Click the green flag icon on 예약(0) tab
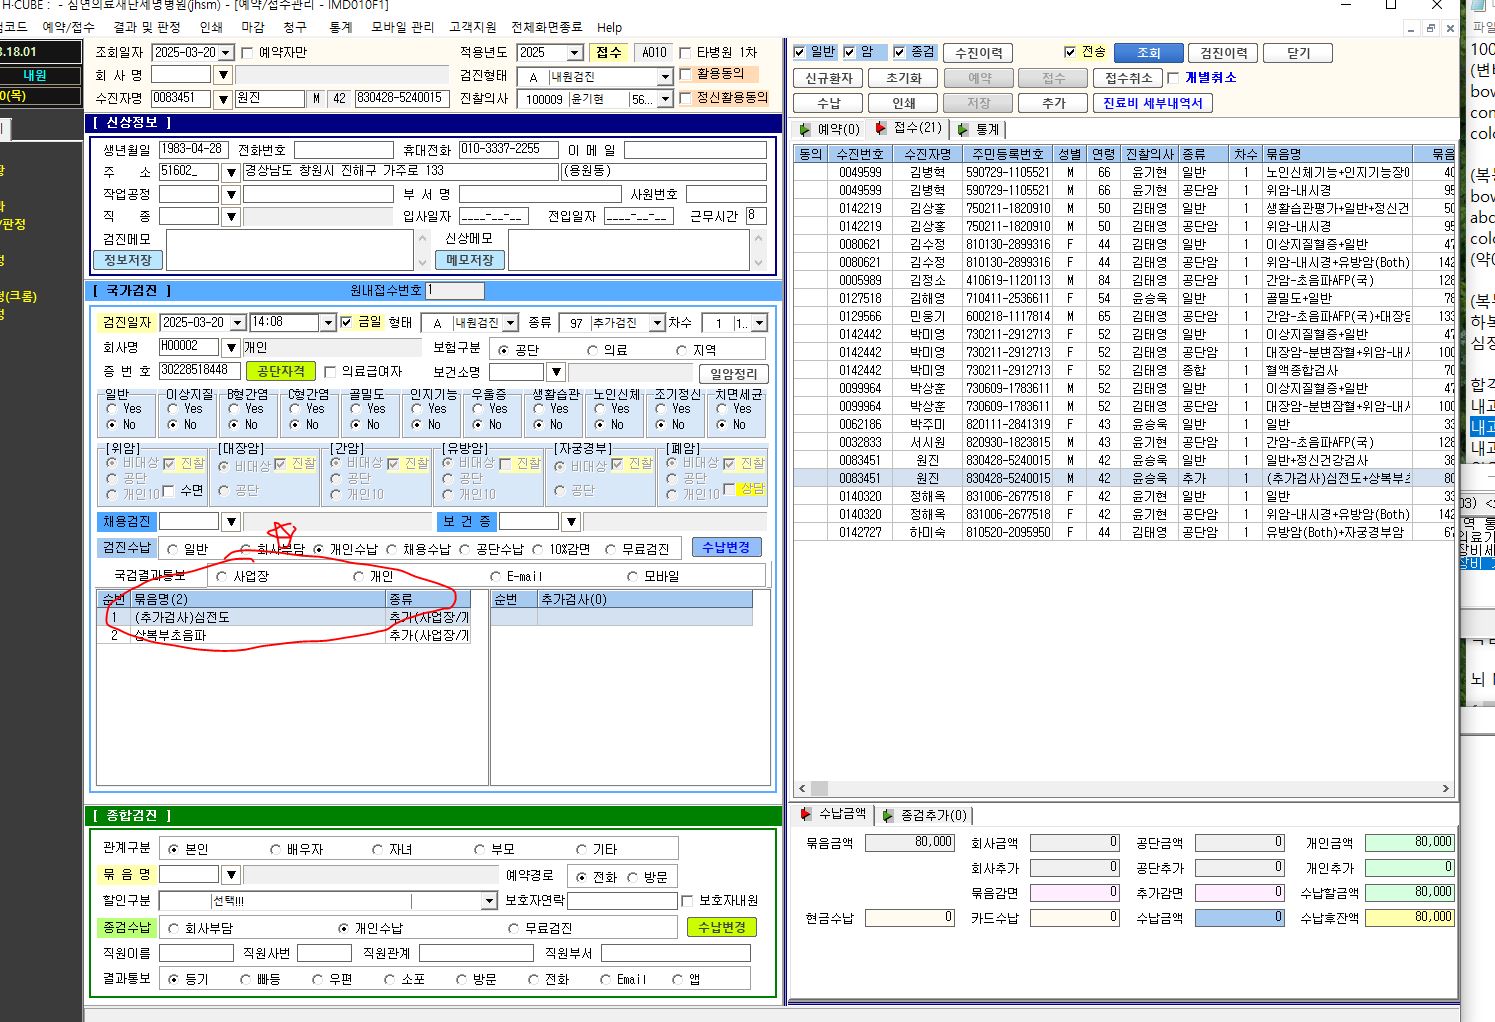Viewport: 1495px width, 1022px height. [x=806, y=129]
